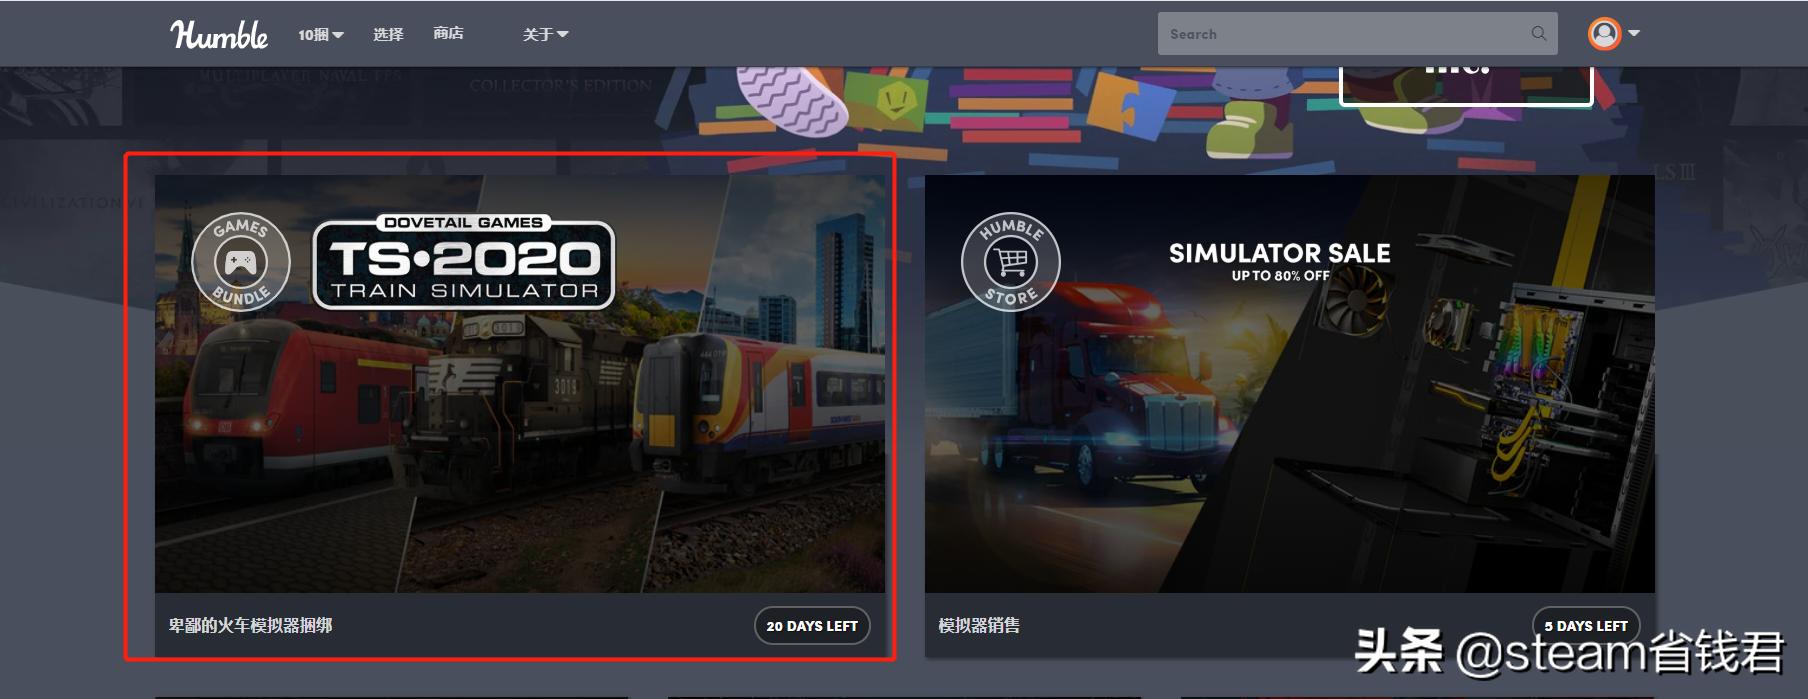The width and height of the screenshot is (1808, 699).
Task: Click the 5 DAYS LEFT badge
Action: click(1586, 626)
